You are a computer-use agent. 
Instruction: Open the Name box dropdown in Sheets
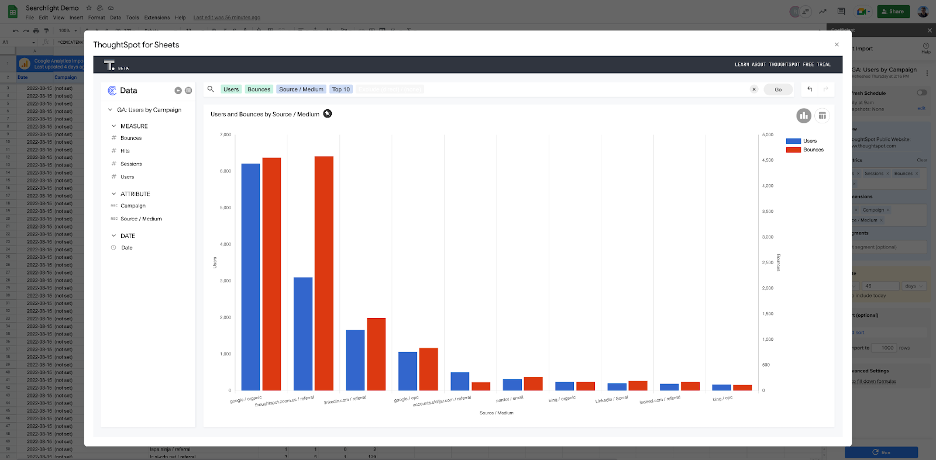(x=33, y=42)
